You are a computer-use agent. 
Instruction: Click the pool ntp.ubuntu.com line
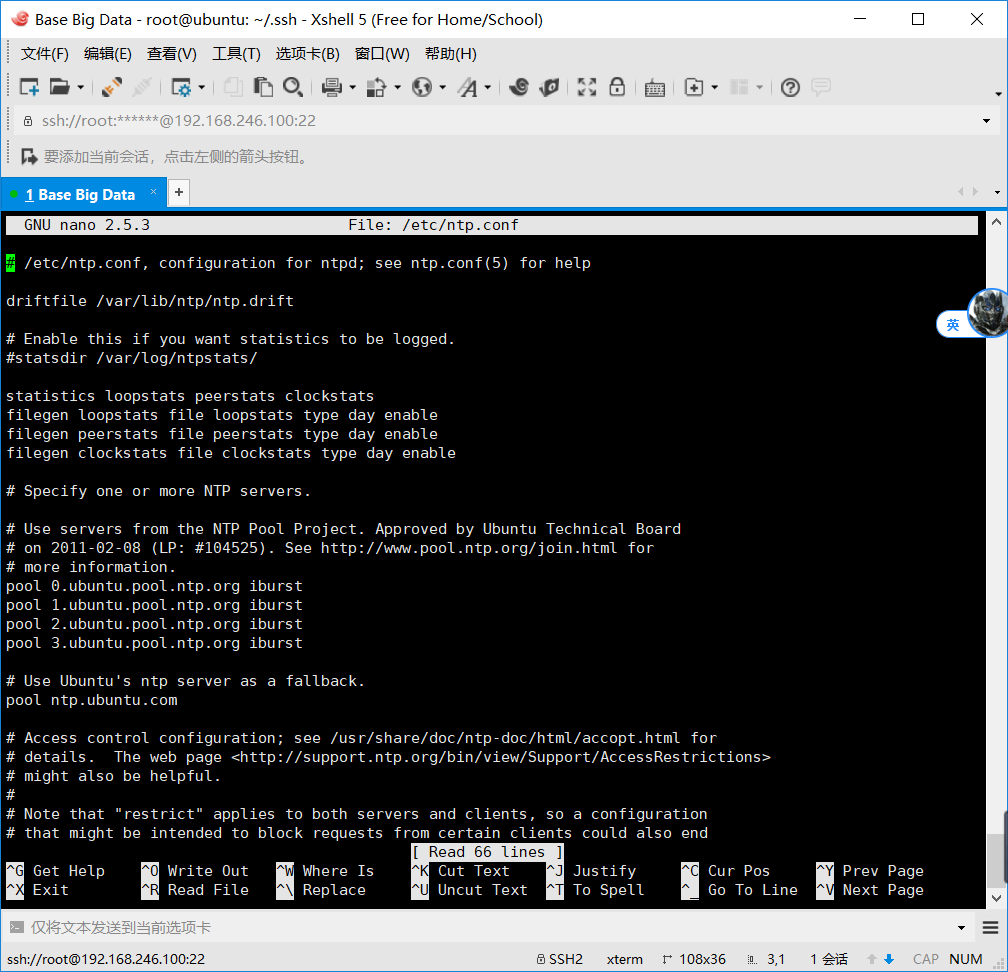click(x=92, y=700)
